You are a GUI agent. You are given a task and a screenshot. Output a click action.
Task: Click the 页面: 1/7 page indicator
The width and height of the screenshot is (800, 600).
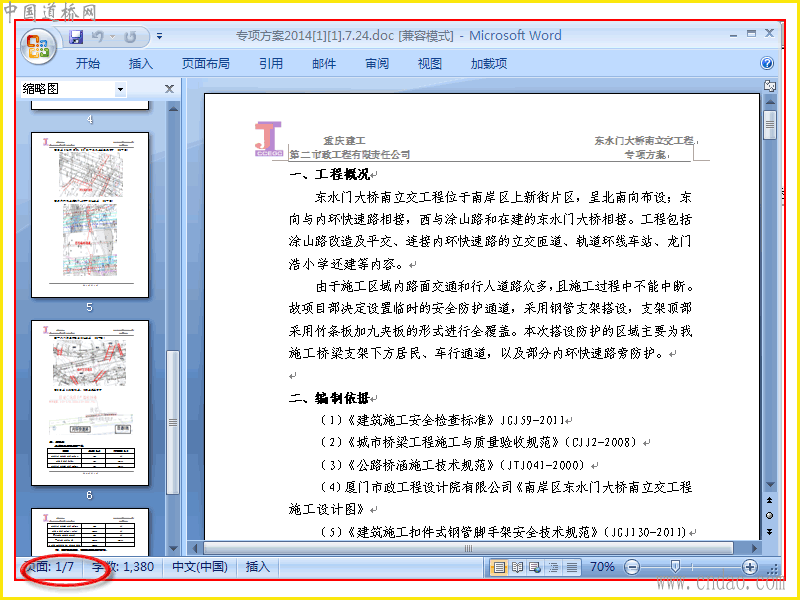49,567
